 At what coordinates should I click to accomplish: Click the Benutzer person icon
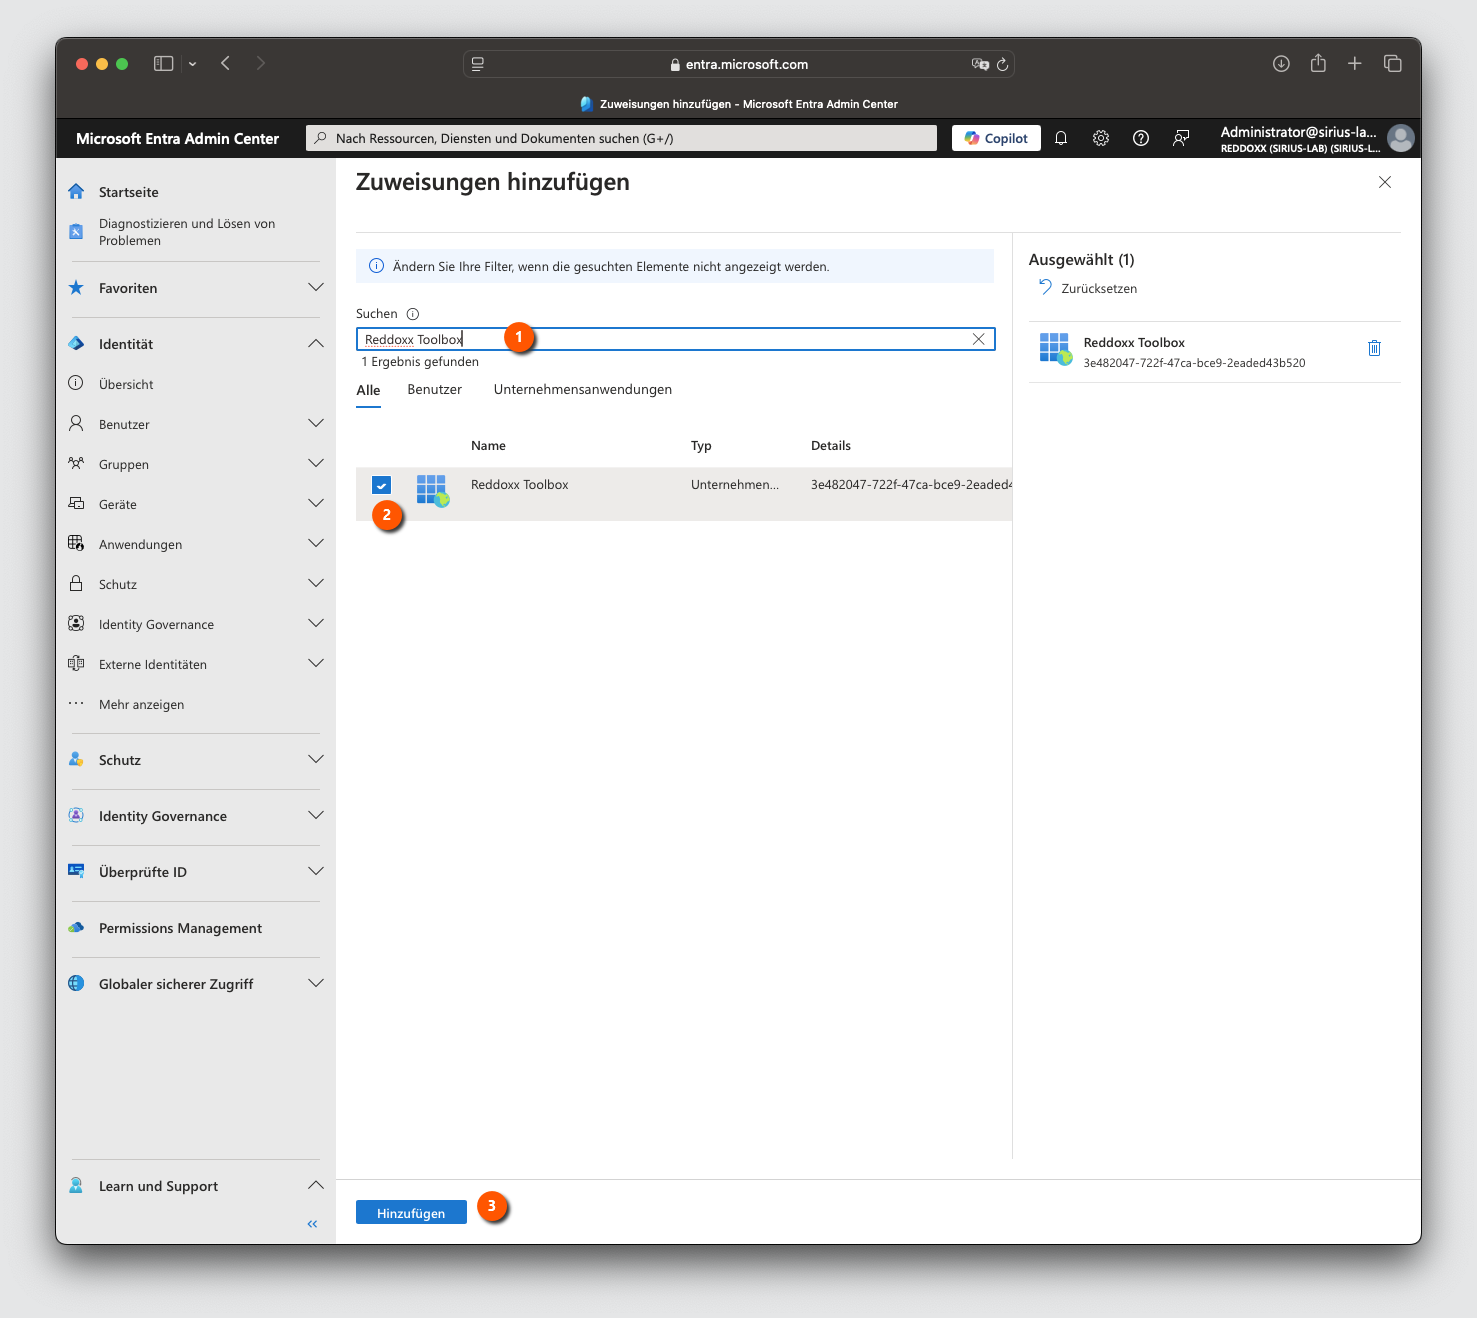[76, 423]
